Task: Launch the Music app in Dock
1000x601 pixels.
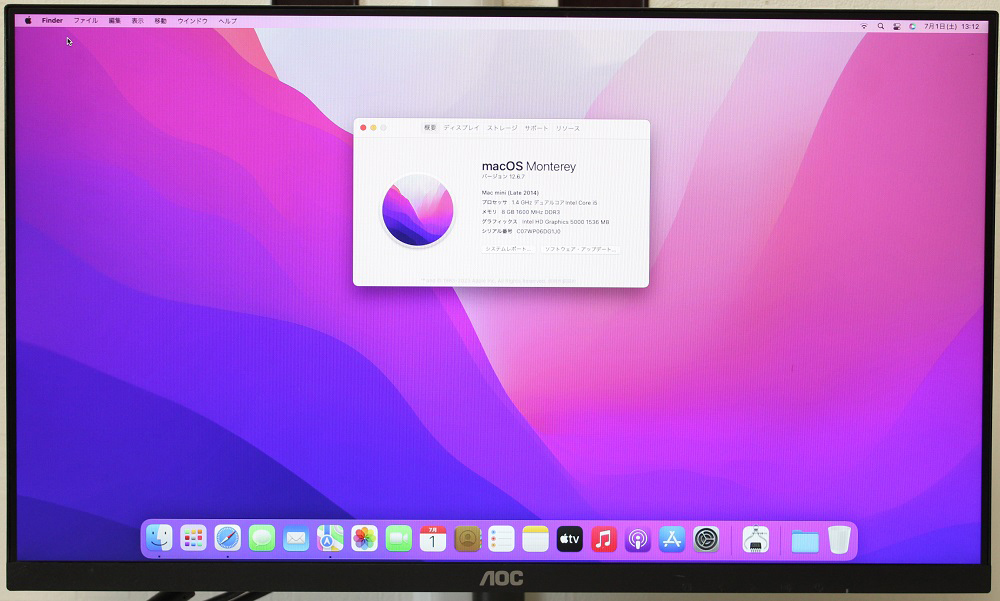Action: 603,539
